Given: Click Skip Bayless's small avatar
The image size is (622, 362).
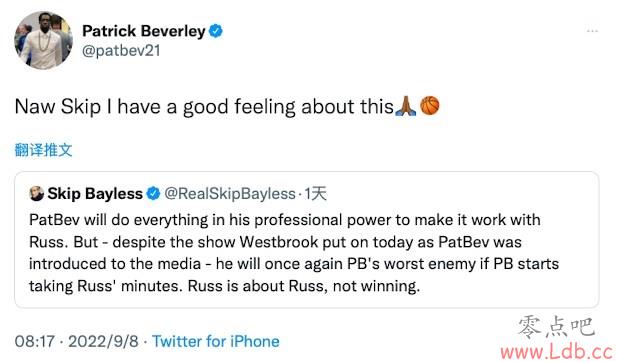Looking at the screenshot, I should pos(36,193).
